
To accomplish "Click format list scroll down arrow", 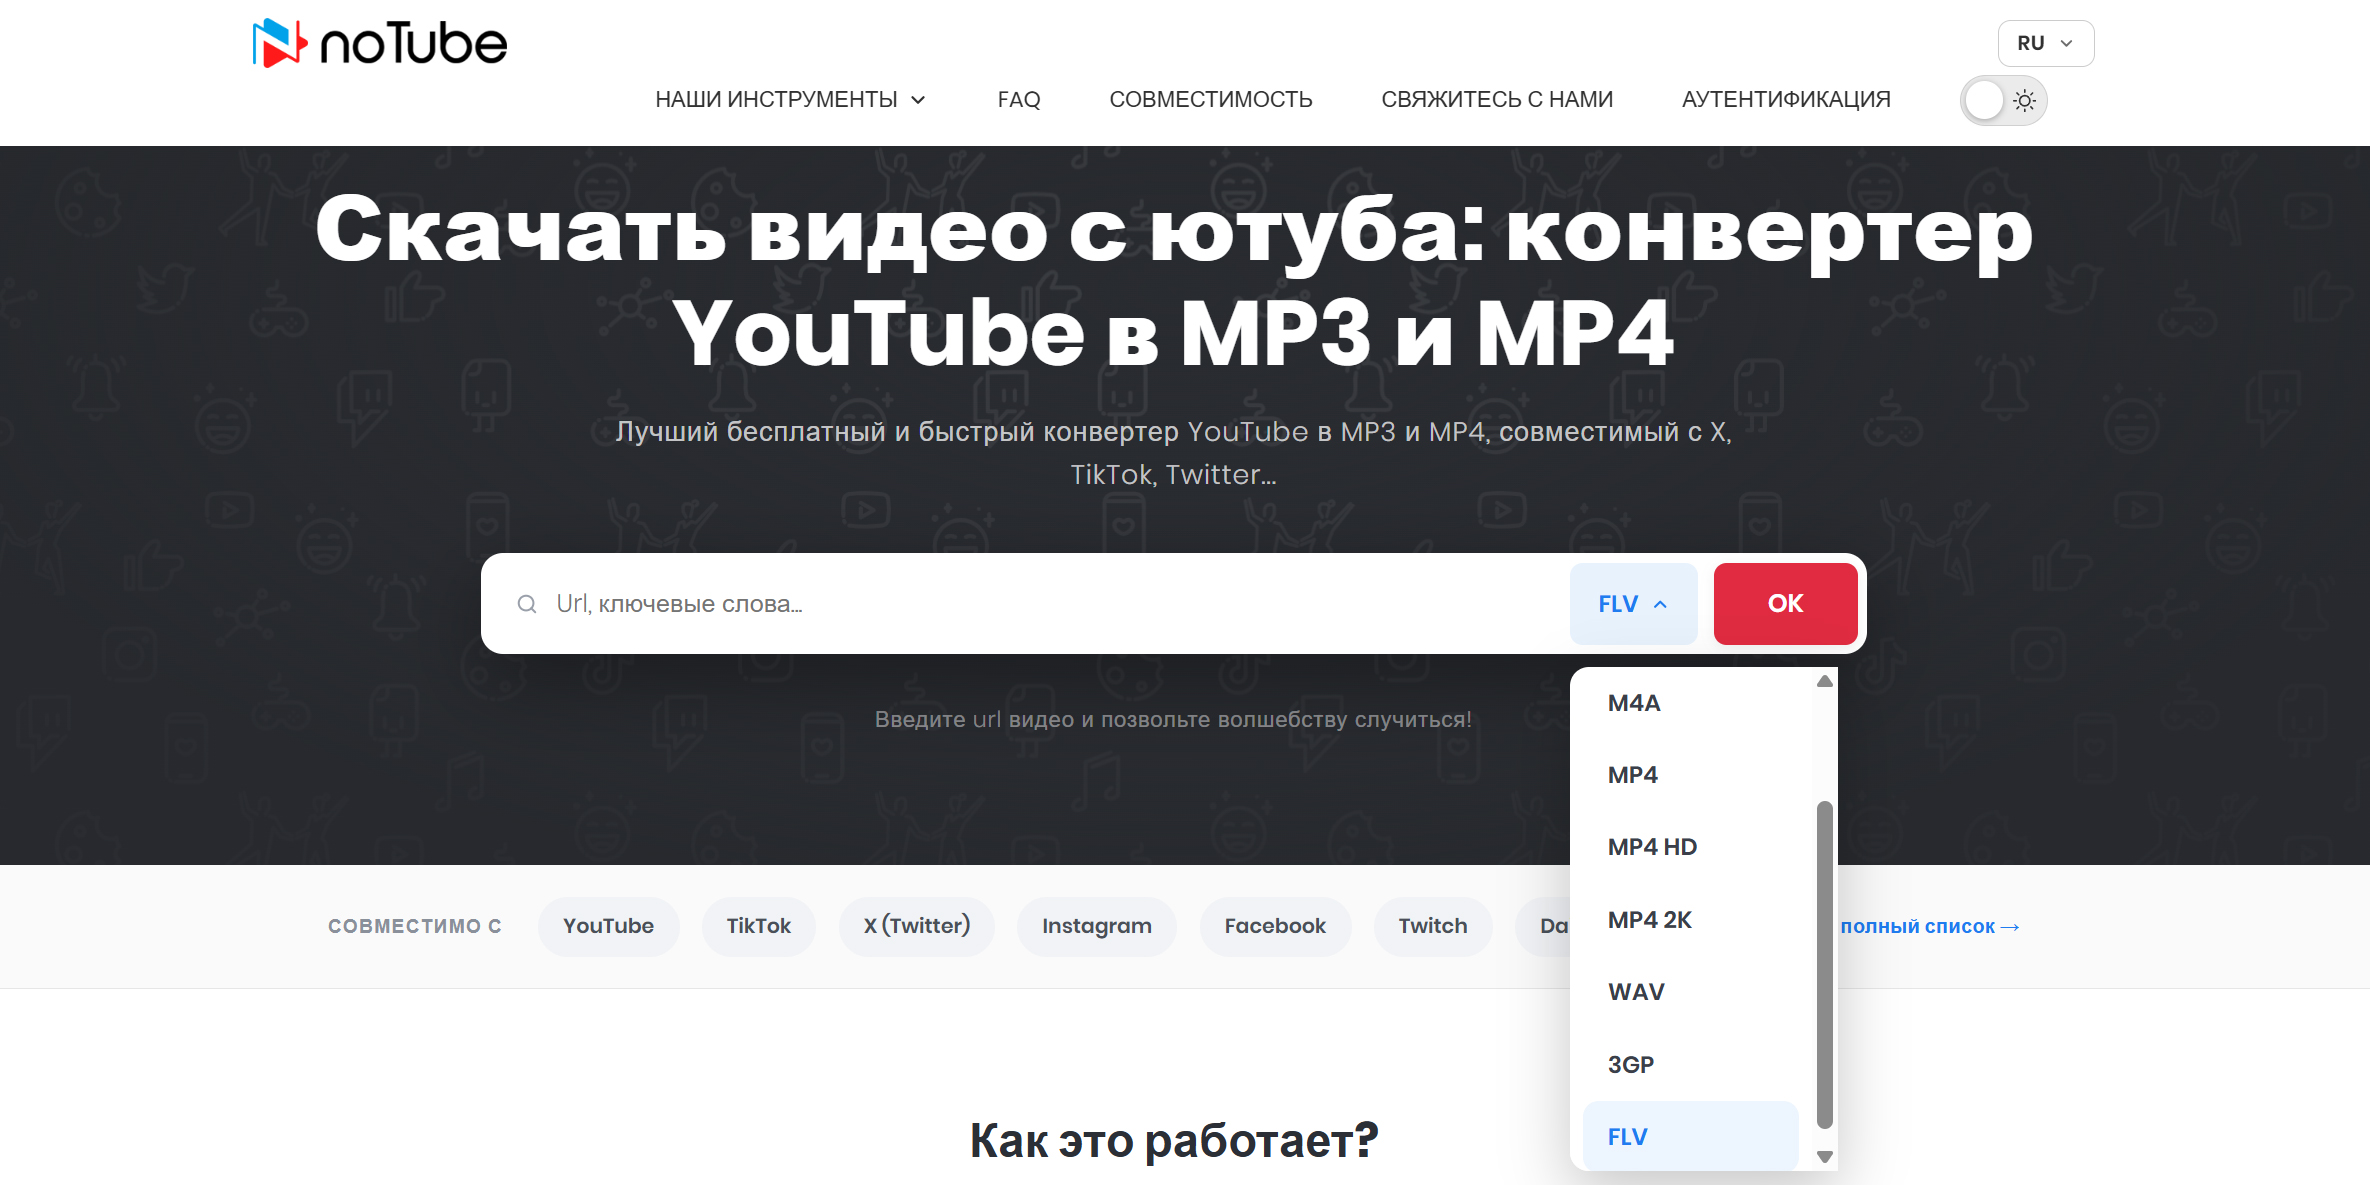I will 1824,1157.
